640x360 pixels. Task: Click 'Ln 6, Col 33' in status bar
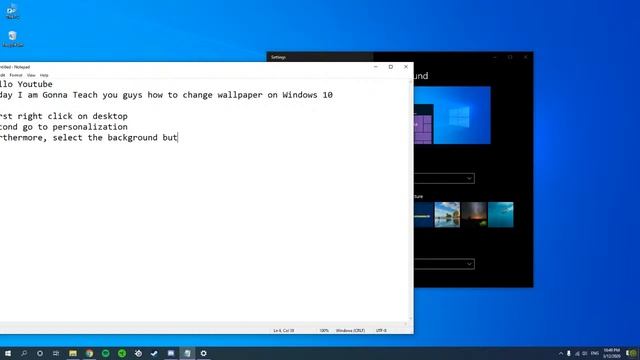pos(284,330)
